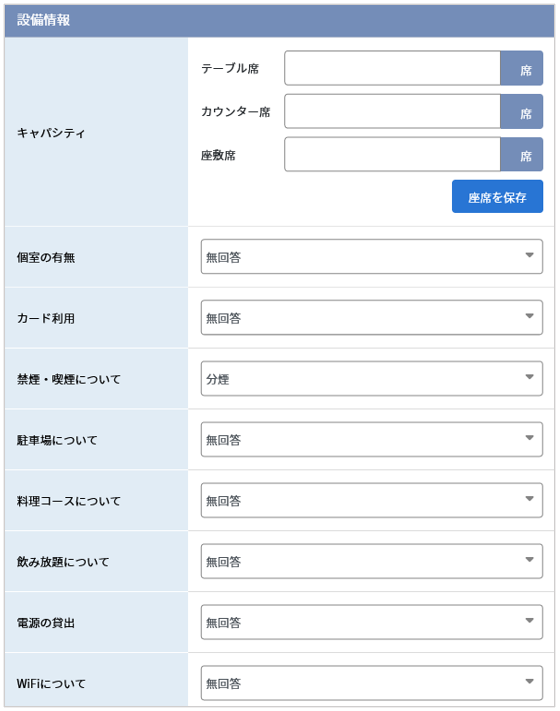This screenshot has width=560, height=711.
Task: Open the WiFiについて dropdown
Action: coord(371,683)
